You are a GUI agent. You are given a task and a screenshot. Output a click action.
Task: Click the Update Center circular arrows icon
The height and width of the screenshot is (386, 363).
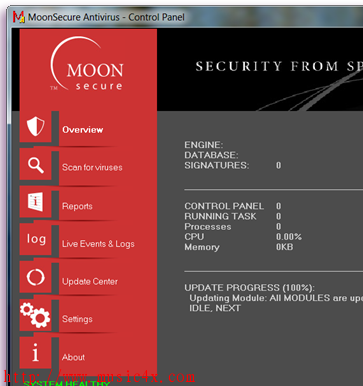click(36, 277)
